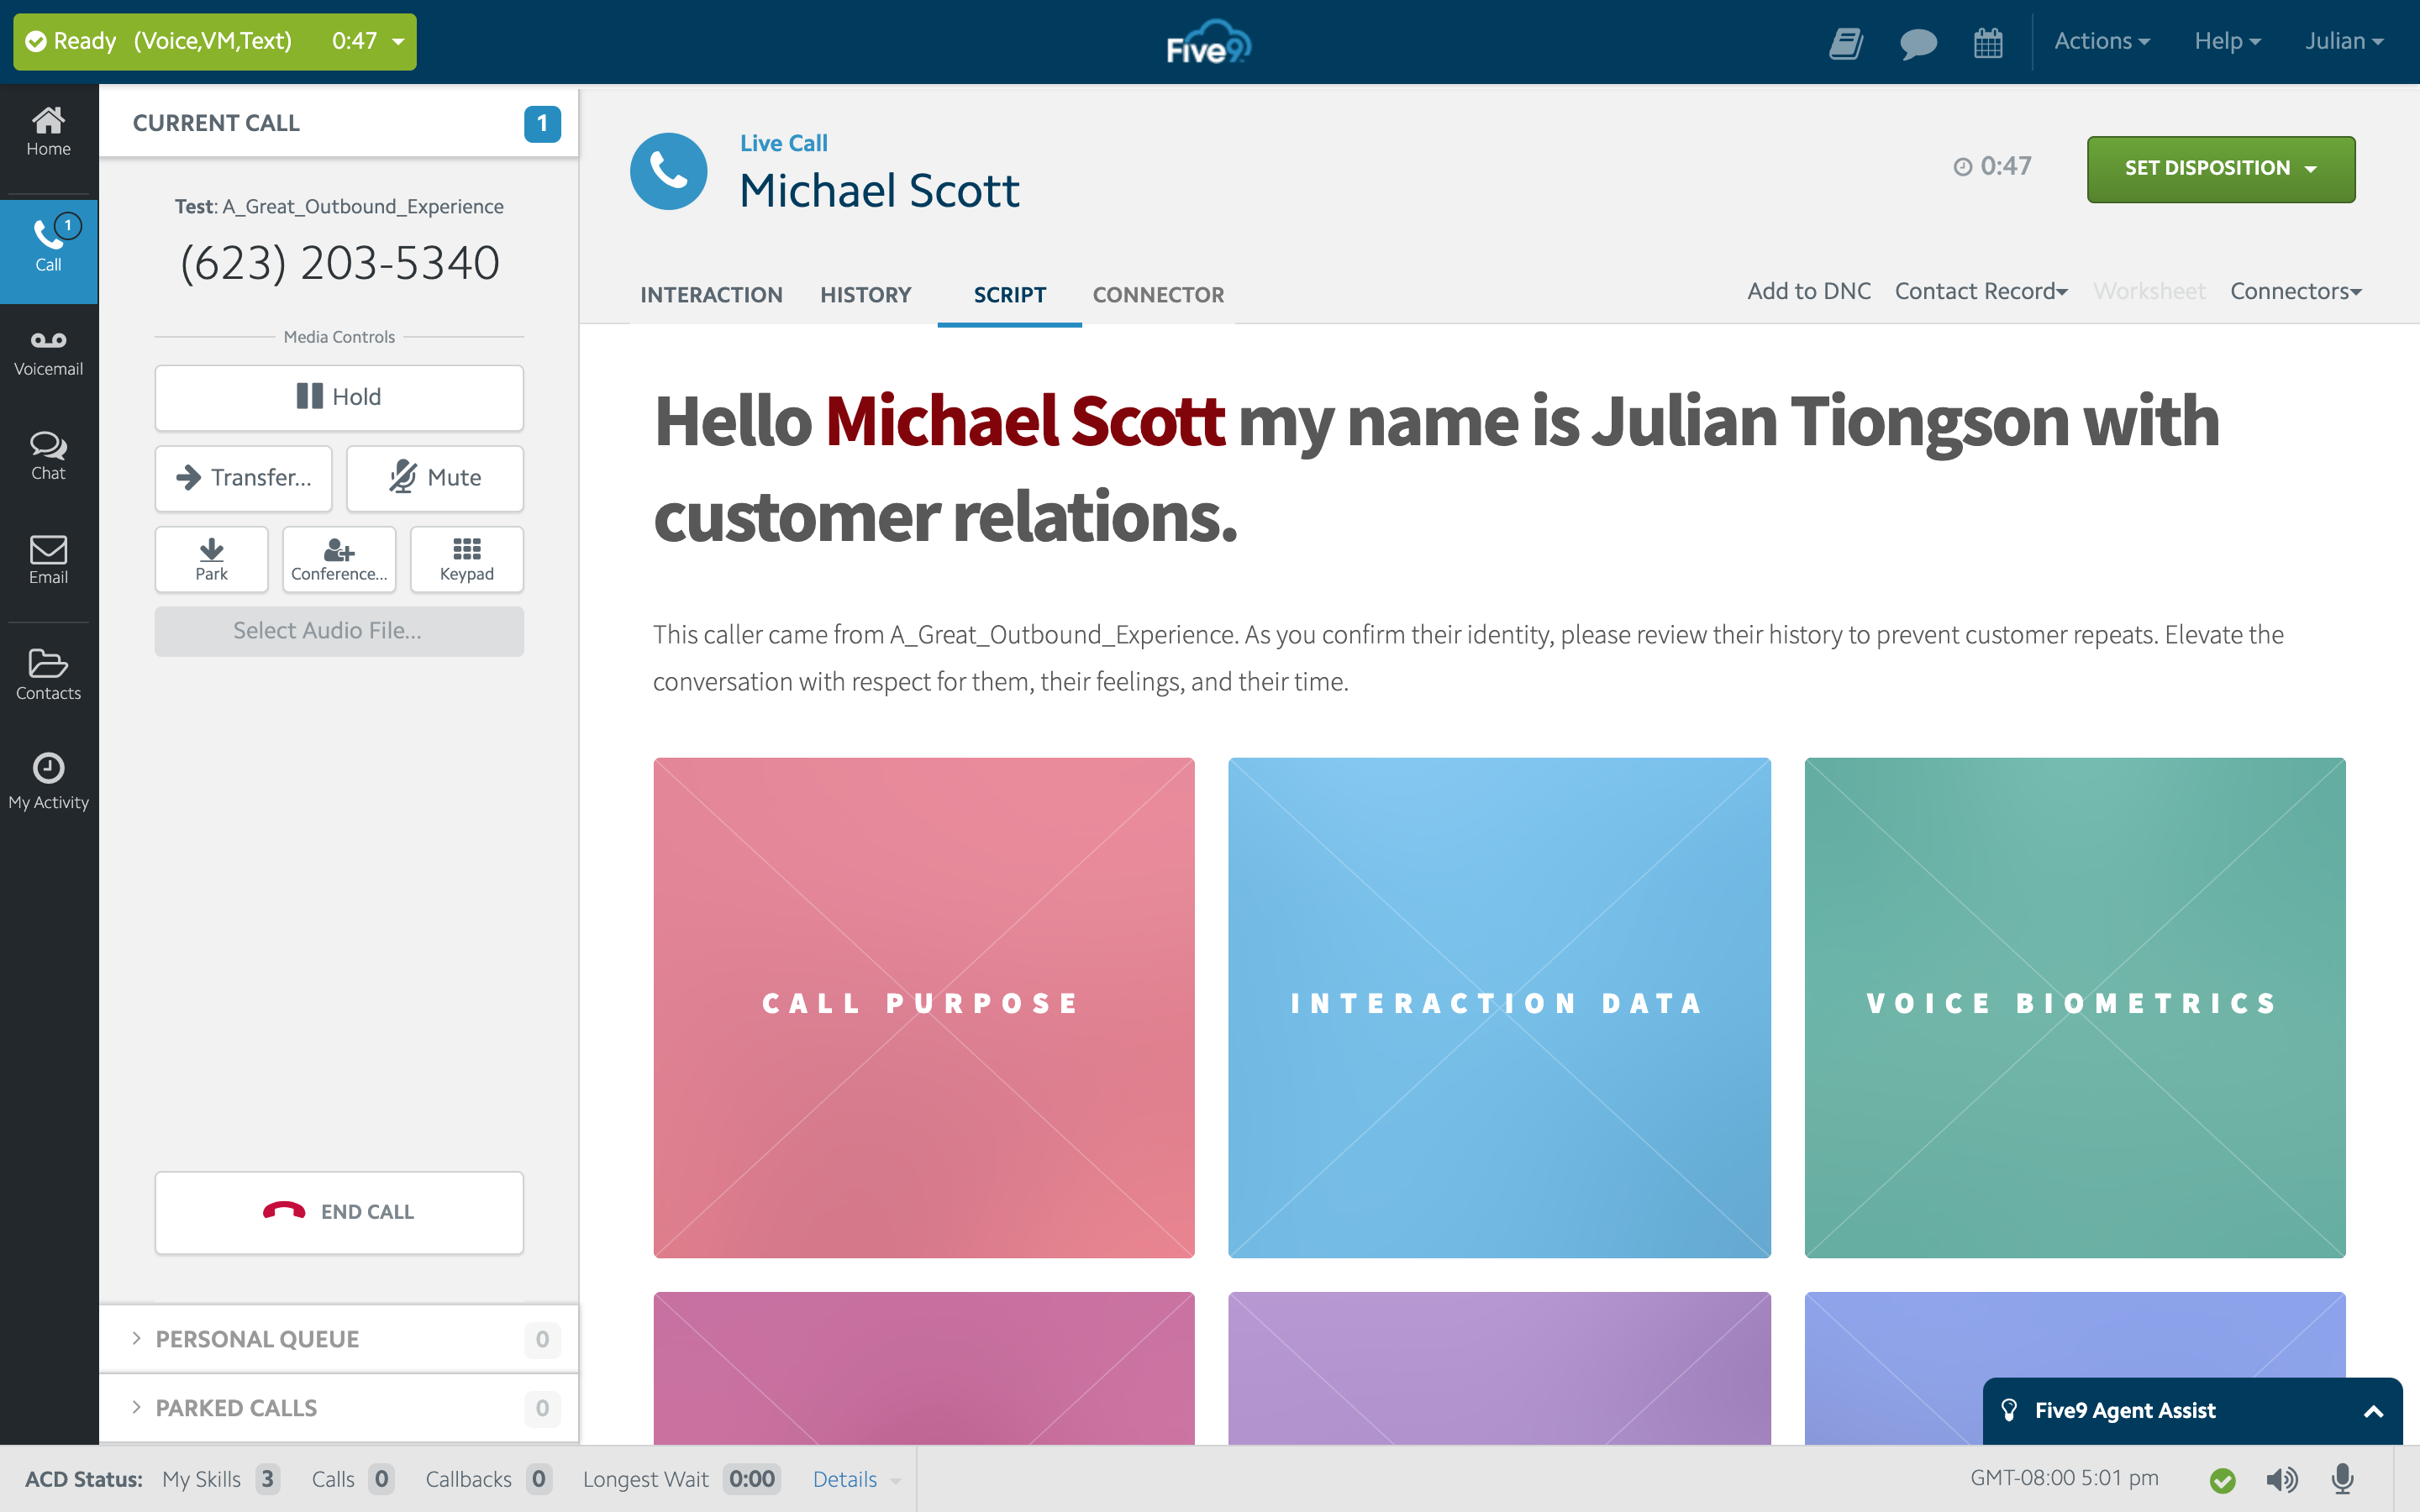Open the Contacts folder icon
Screen dimensions: 2420x1512
pos(48,673)
